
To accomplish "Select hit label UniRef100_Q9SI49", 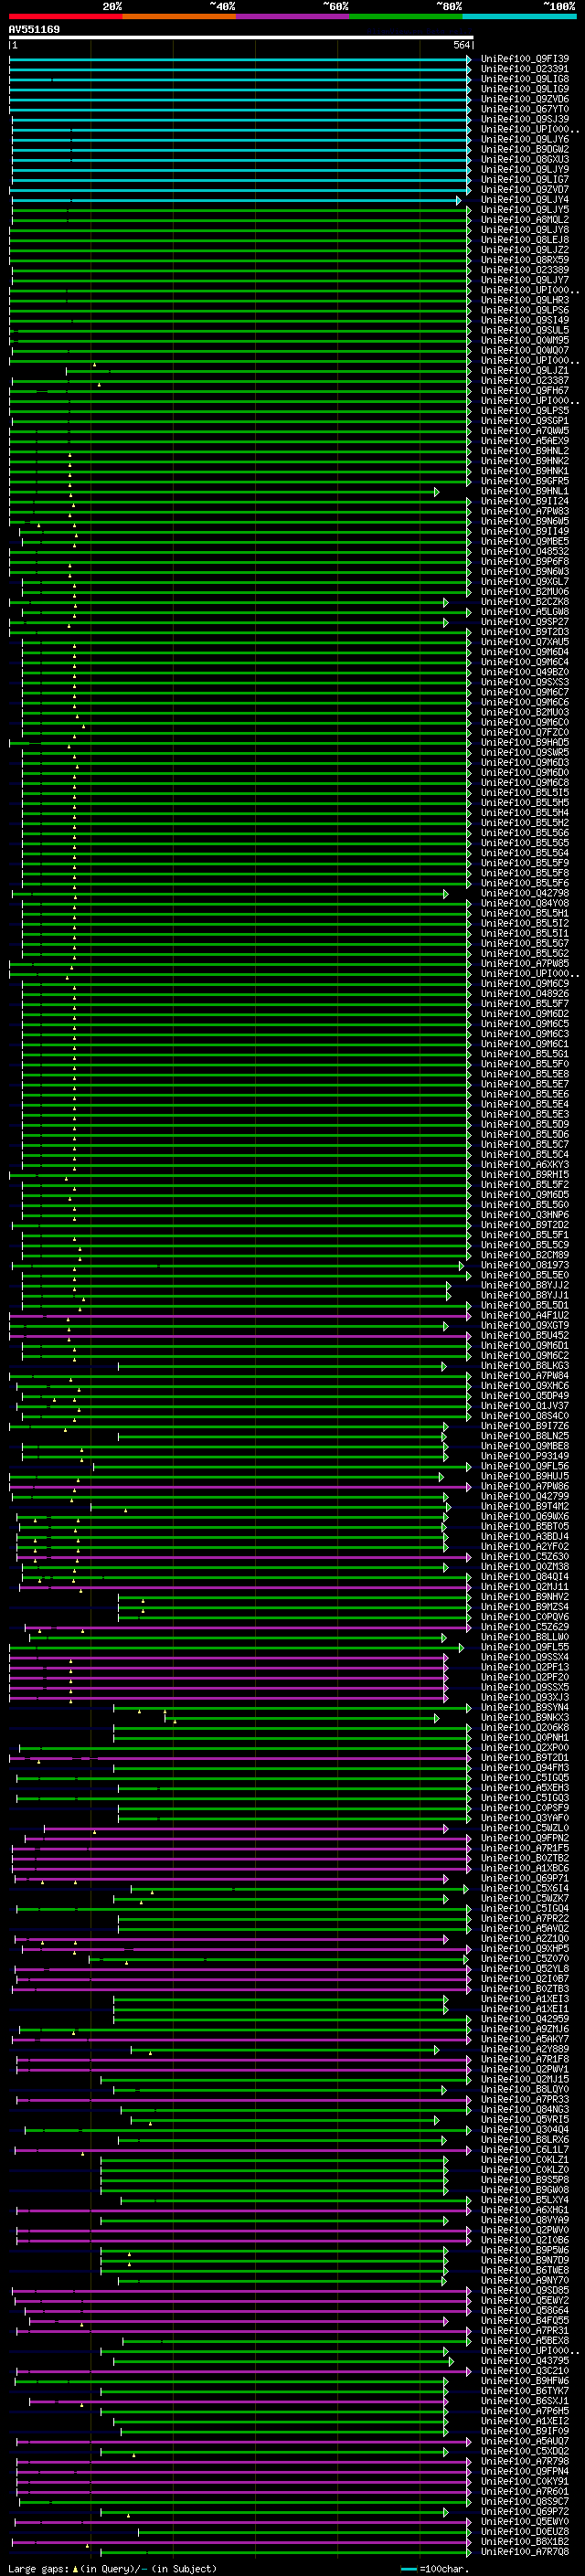I will point(525,320).
